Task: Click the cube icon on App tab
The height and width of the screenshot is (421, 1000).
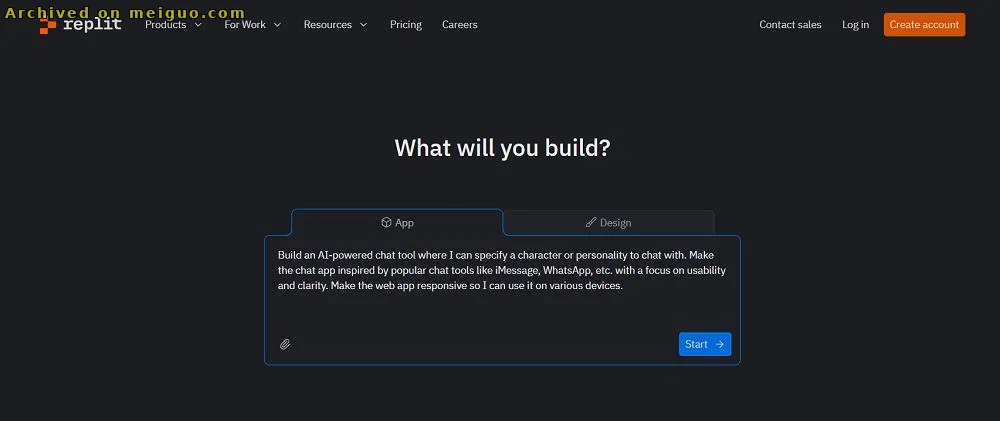Action: [386, 222]
